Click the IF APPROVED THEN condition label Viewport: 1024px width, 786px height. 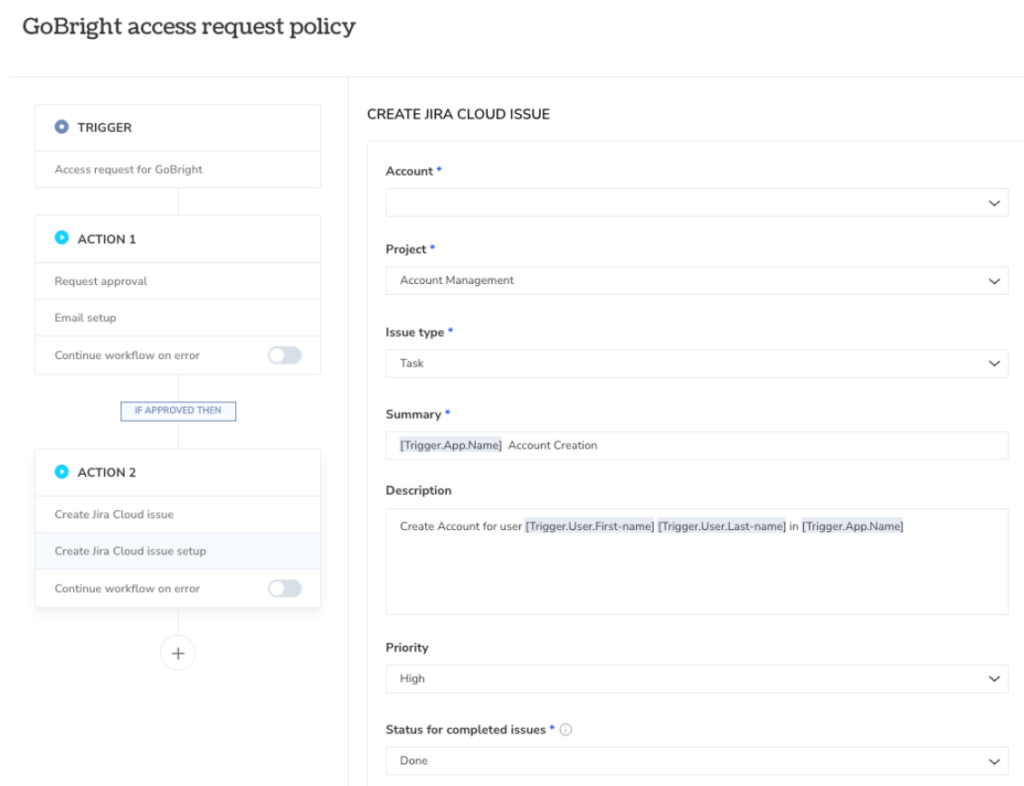tap(178, 411)
